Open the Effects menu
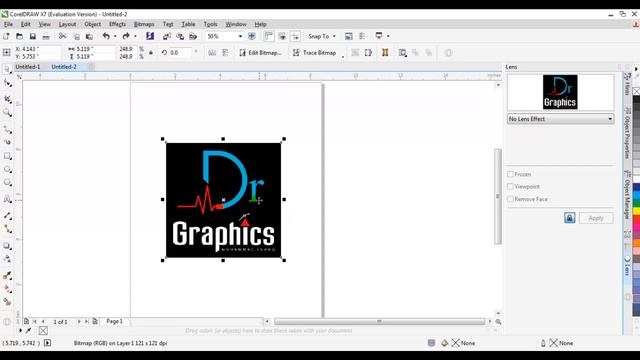 coord(118,24)
